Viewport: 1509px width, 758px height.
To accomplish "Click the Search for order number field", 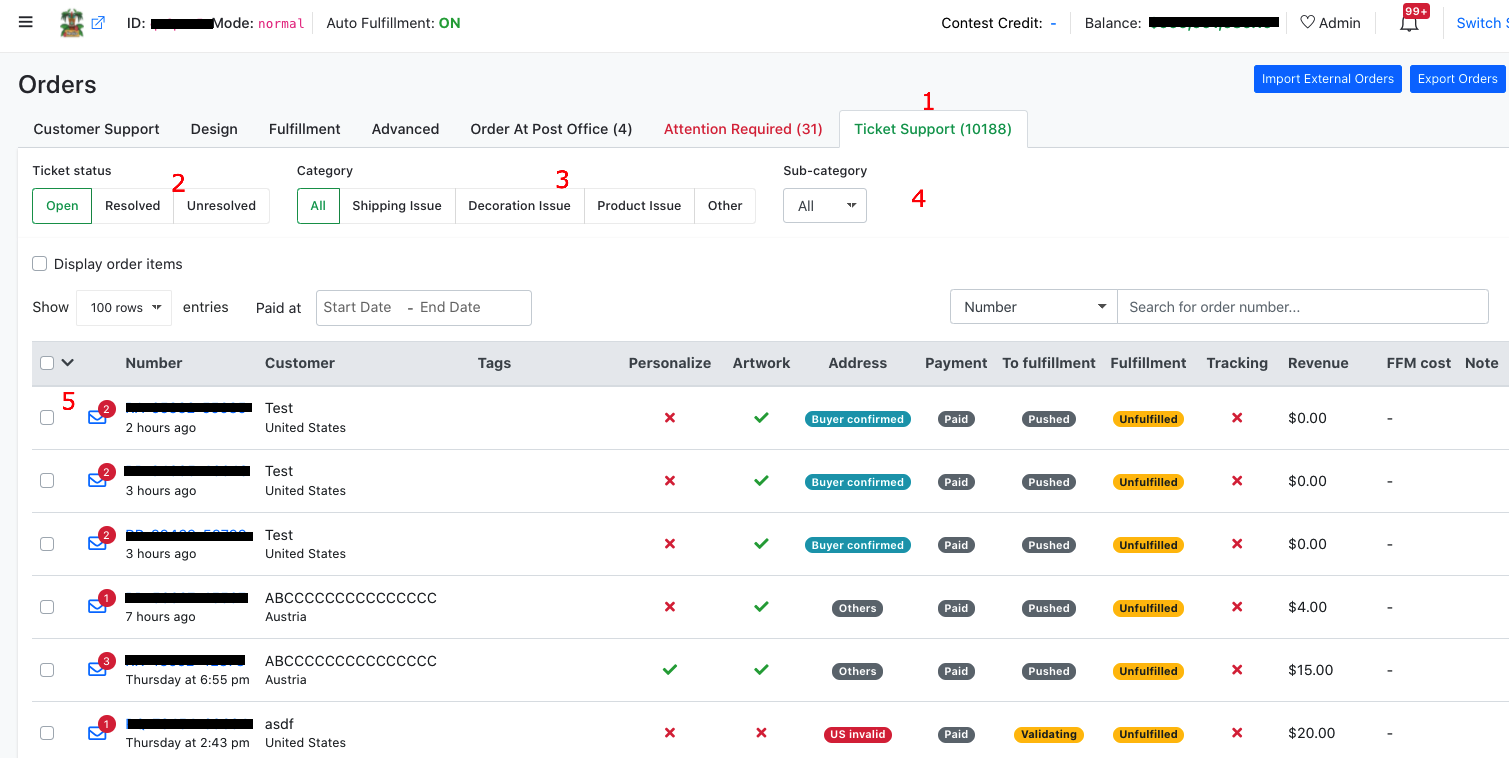I will click(x=1302, y=307).
